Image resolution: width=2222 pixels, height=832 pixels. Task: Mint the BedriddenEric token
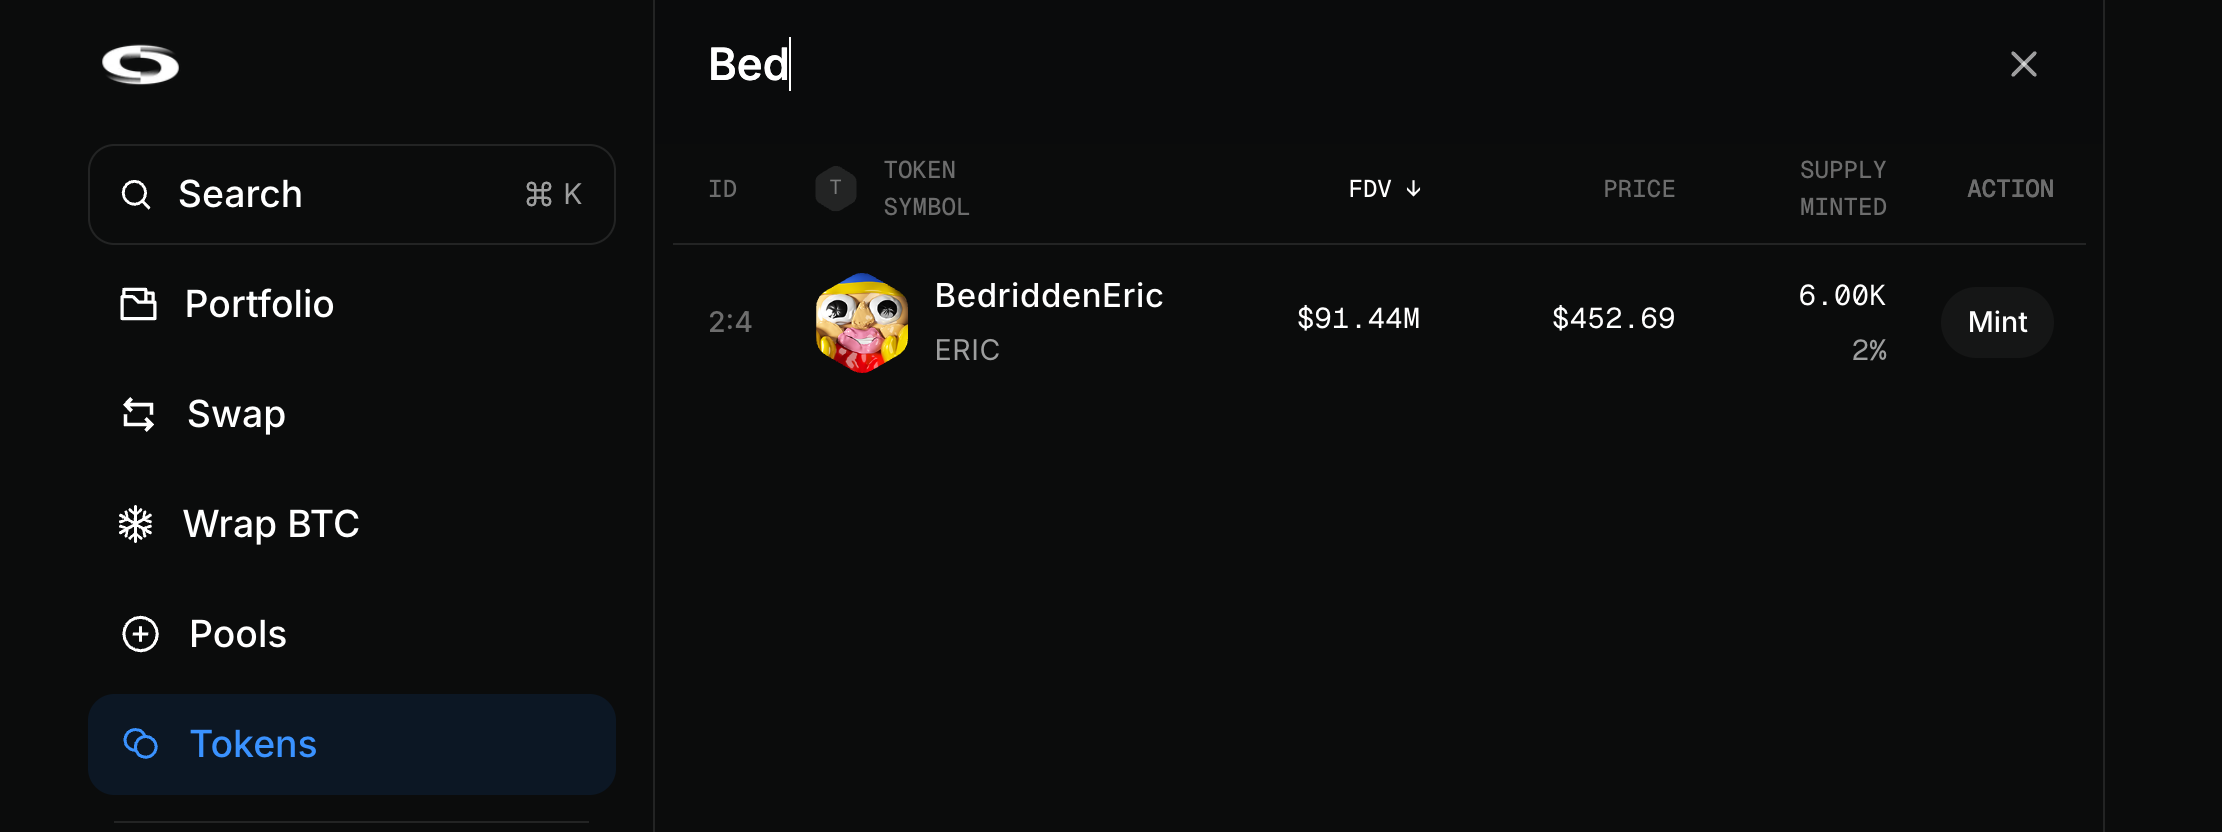[x=1997, y=322]
